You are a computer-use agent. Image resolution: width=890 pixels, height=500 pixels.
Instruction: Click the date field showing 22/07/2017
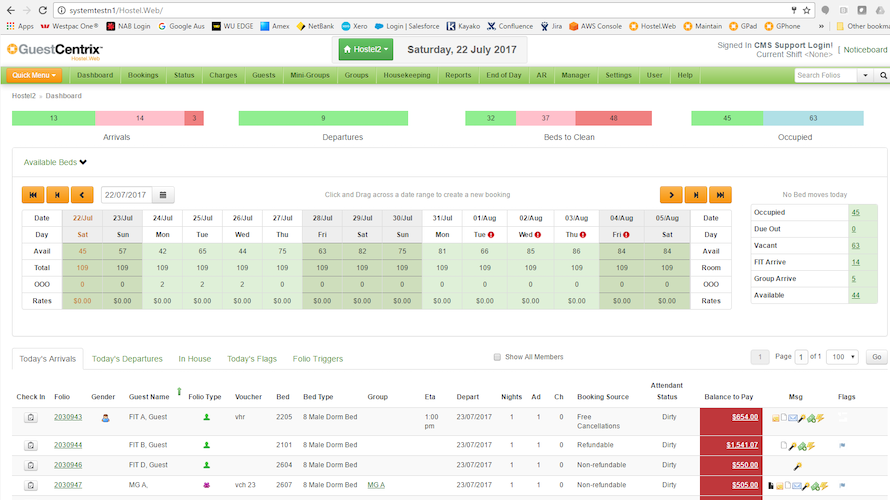pos(126,195)
